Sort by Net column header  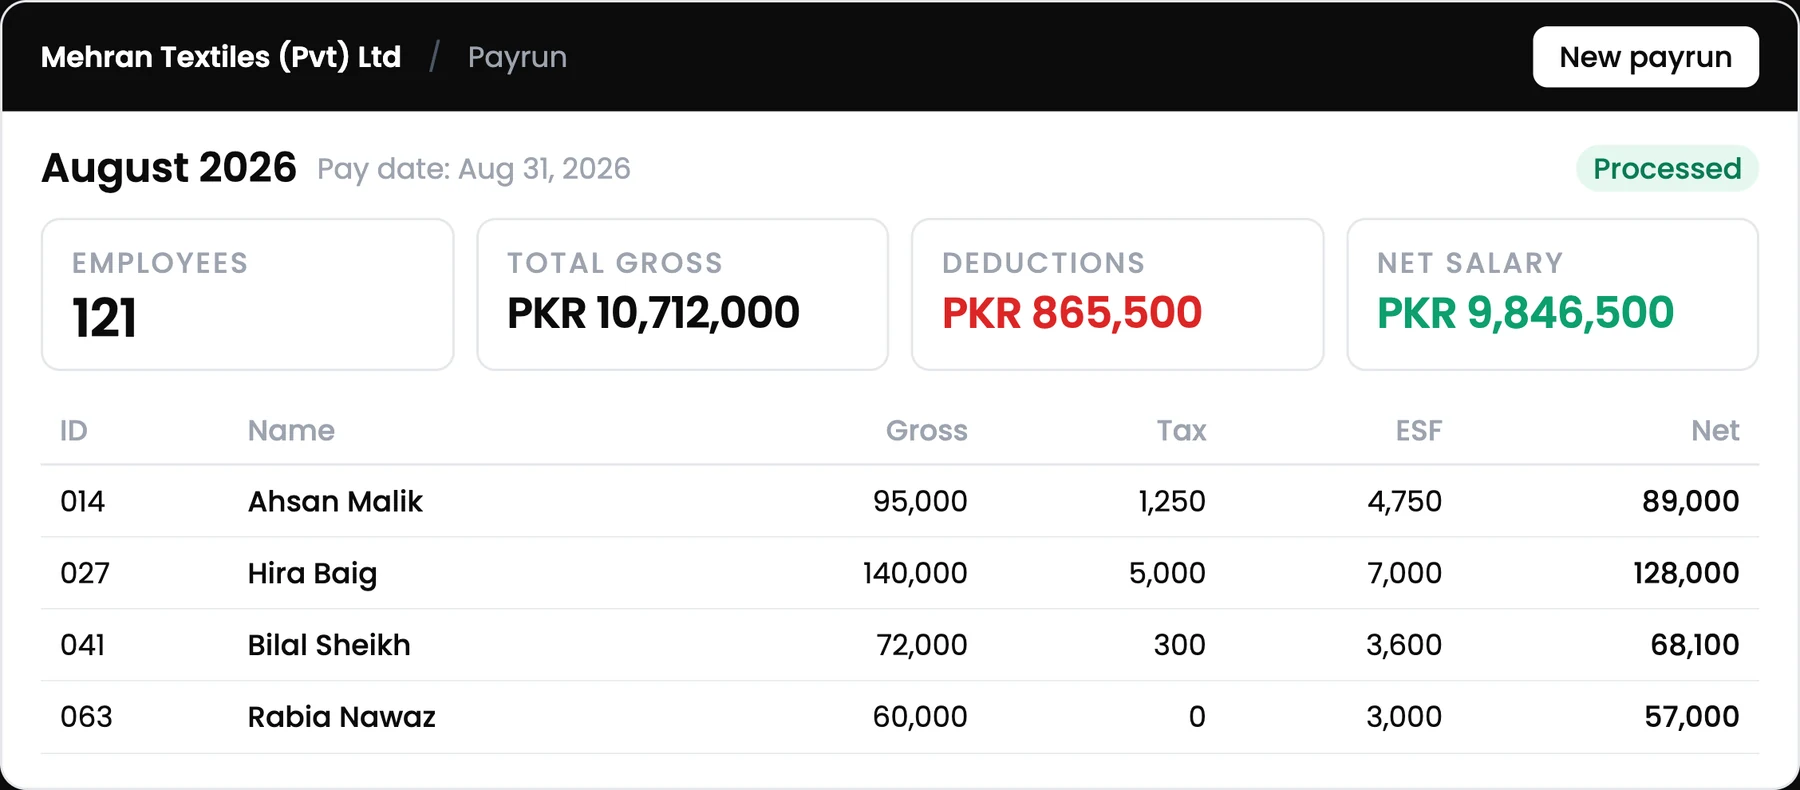click(x=1715, y=430)
